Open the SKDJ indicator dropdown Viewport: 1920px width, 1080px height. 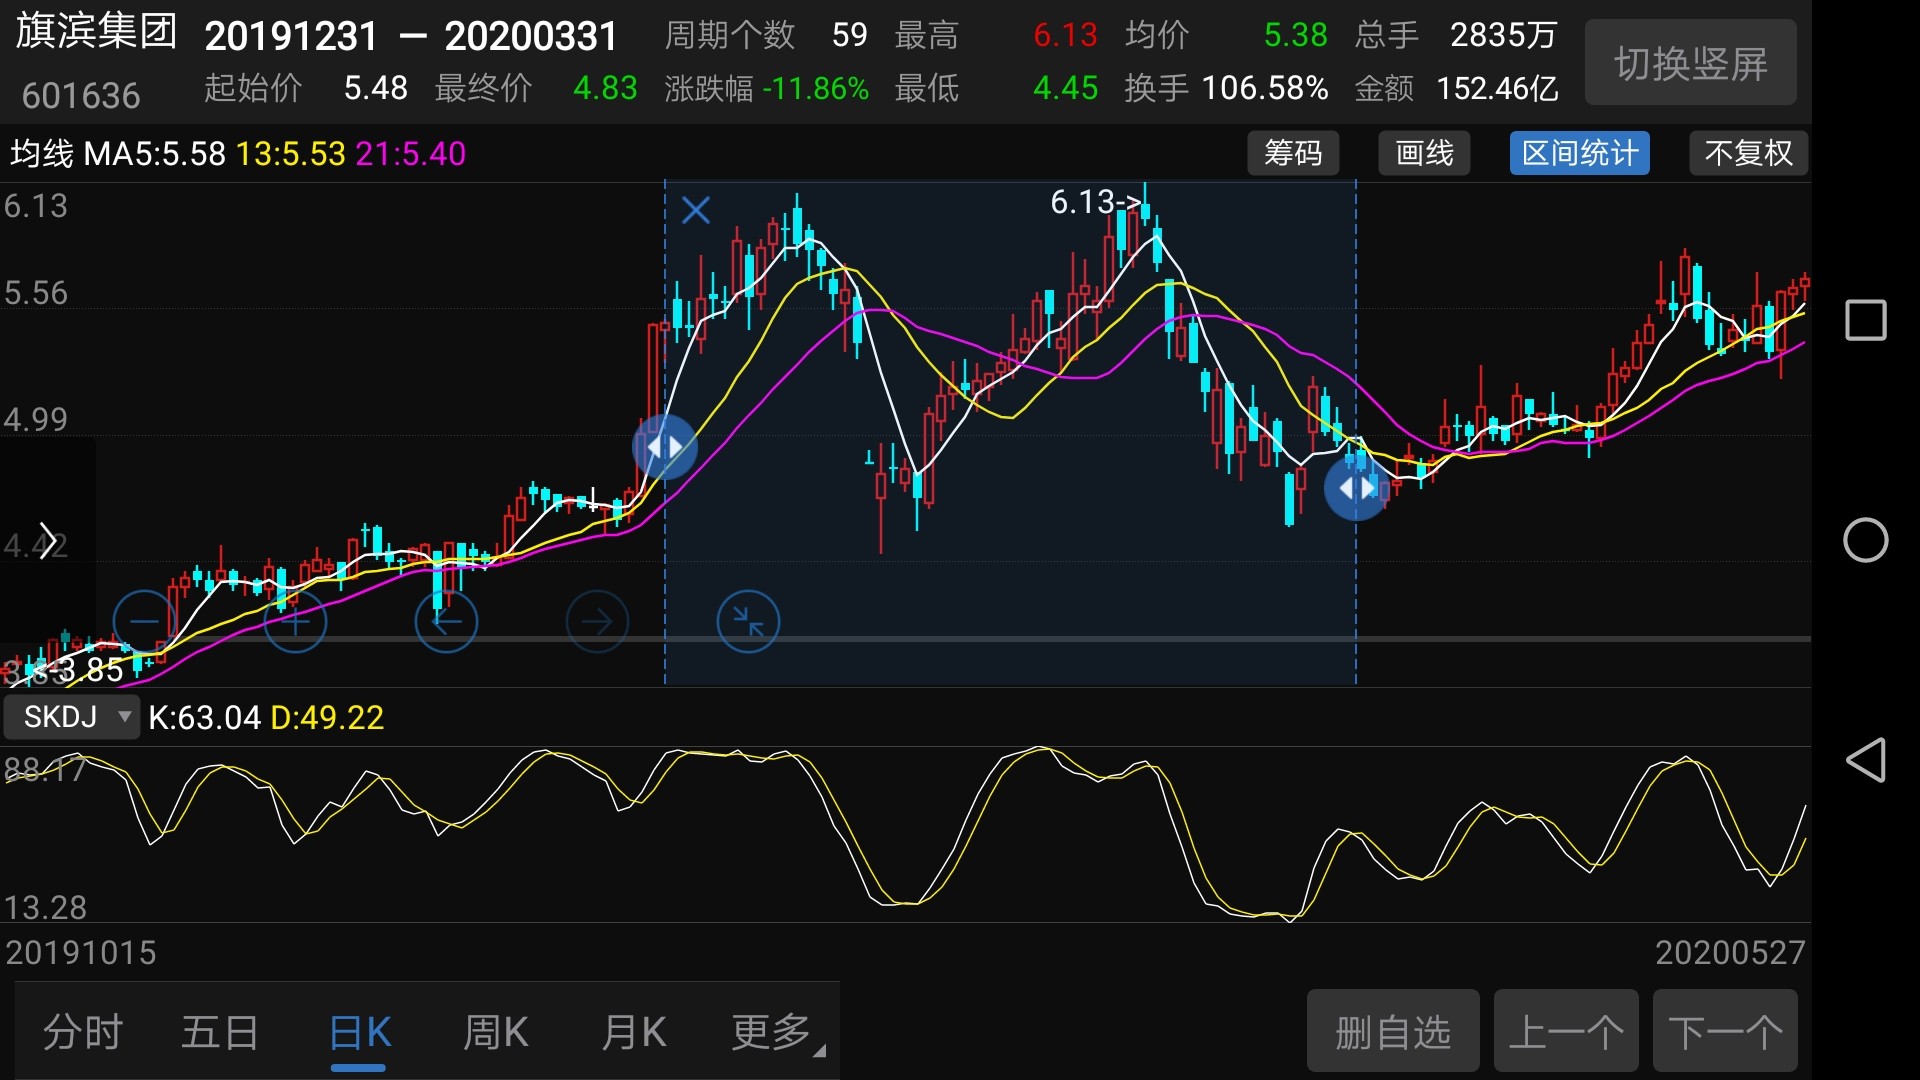click(72, 717)
